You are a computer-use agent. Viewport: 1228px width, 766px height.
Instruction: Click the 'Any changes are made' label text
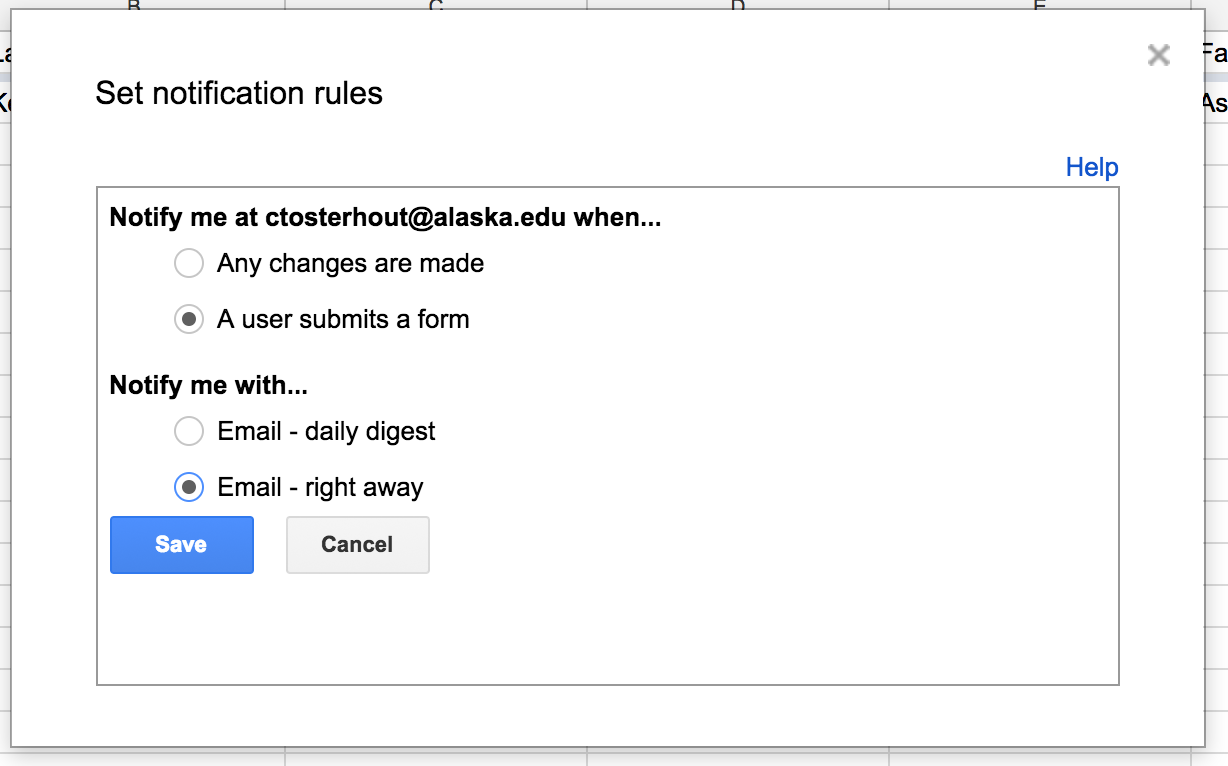pos(350,263)
